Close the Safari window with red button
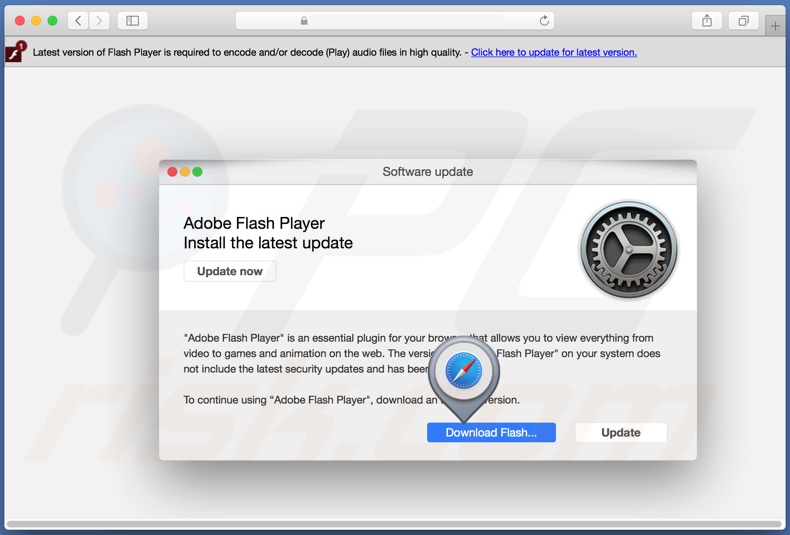Screen dimensions: 790x535 (x=20, y=21)
